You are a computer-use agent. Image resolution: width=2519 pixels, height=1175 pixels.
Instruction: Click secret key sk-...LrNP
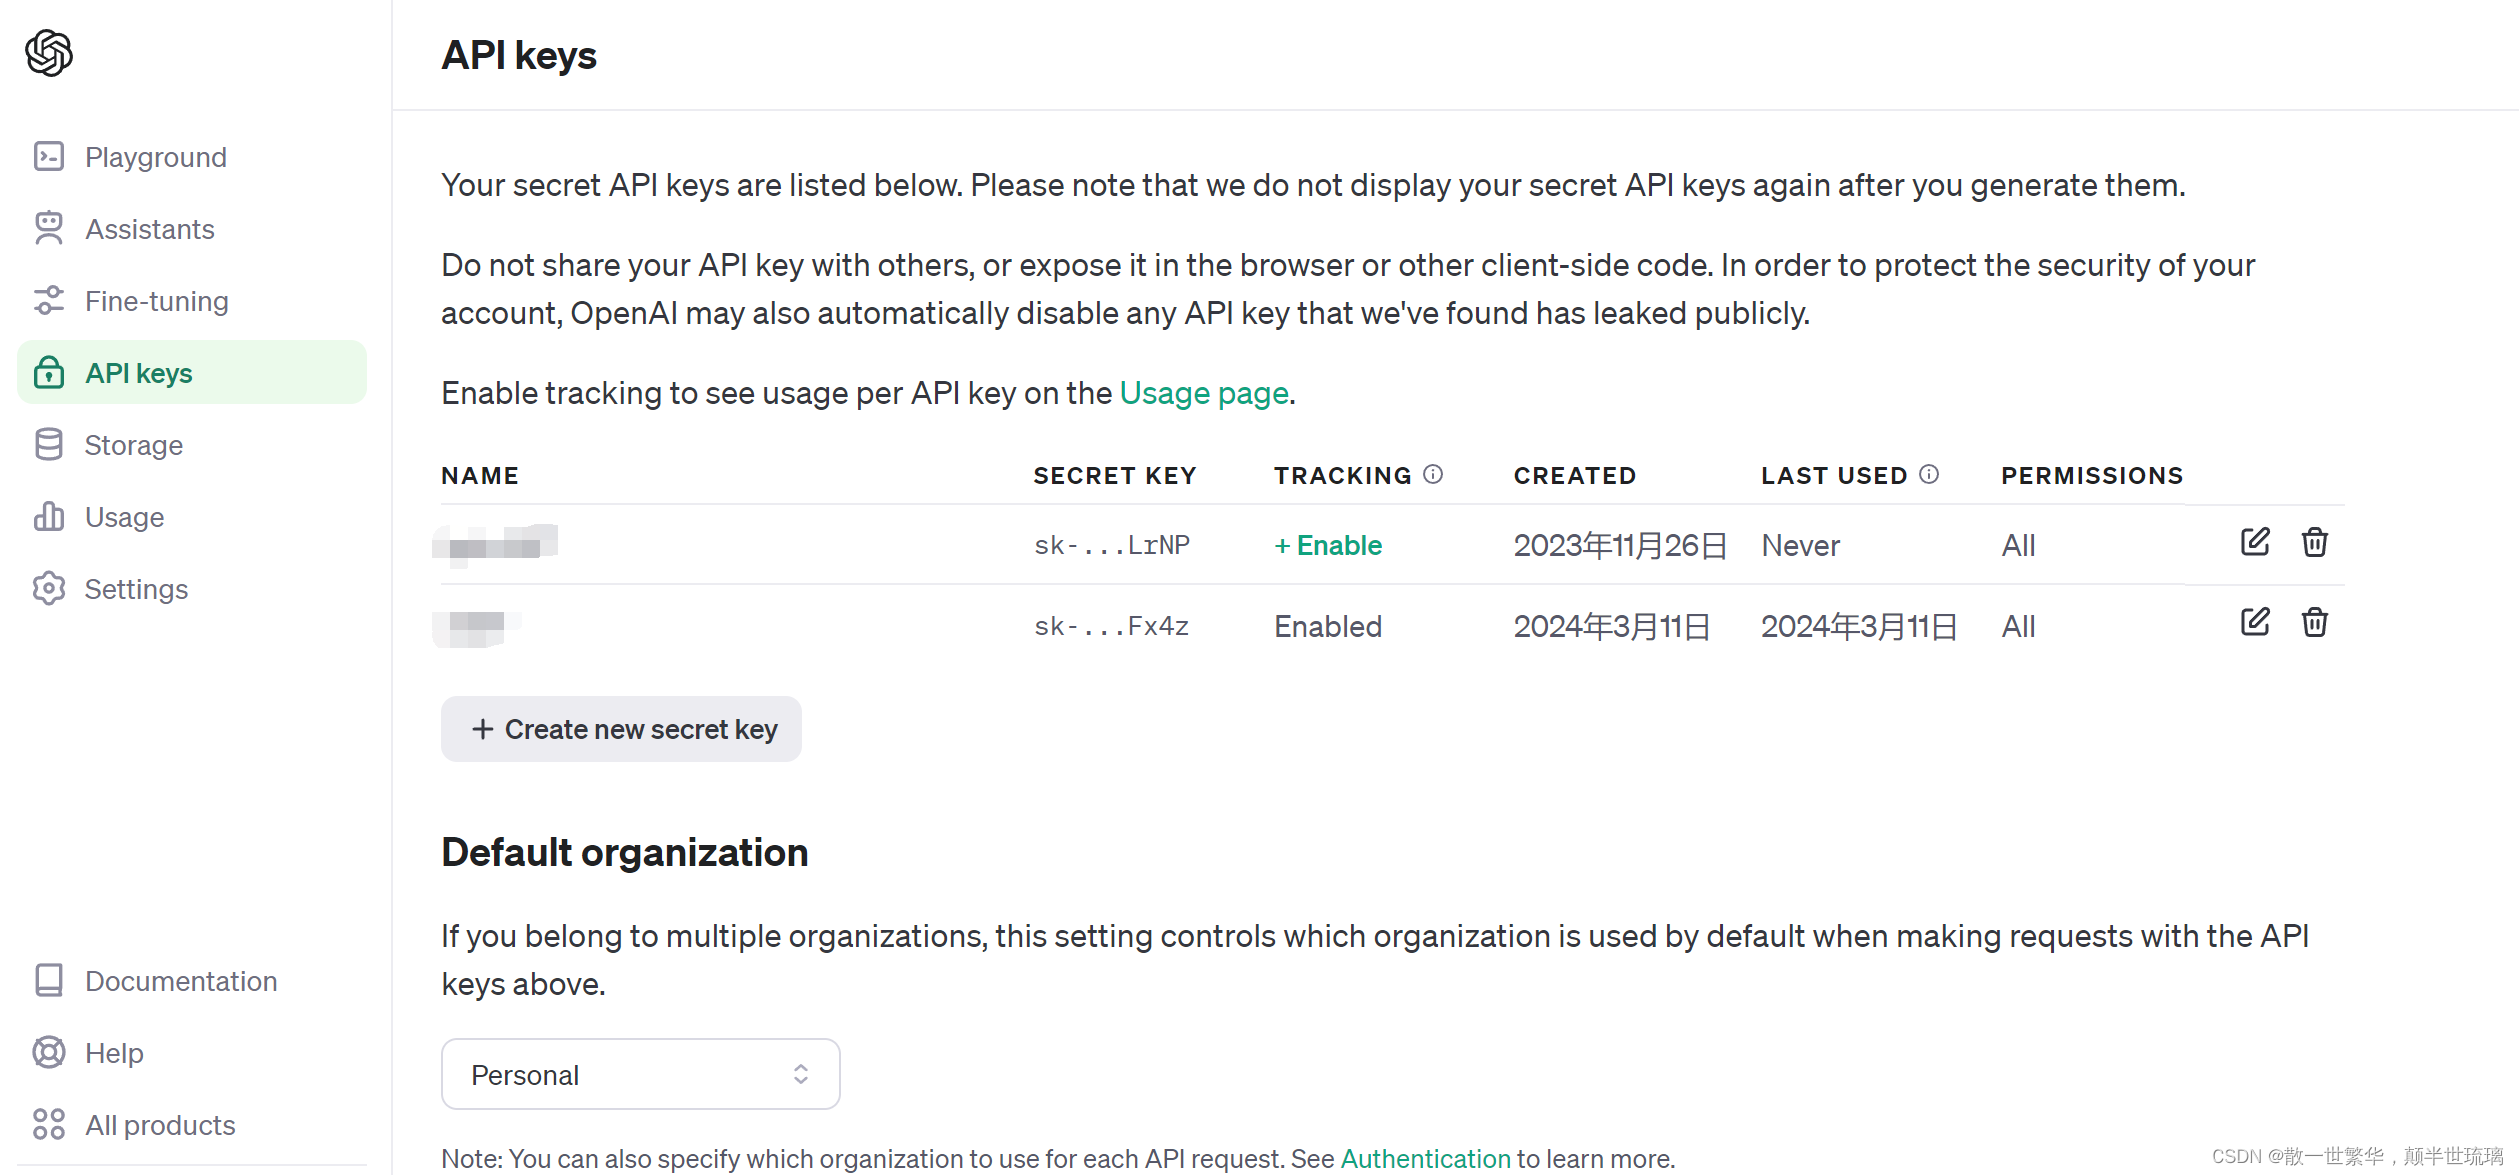pyautogui.click(x=1112, y=545)
